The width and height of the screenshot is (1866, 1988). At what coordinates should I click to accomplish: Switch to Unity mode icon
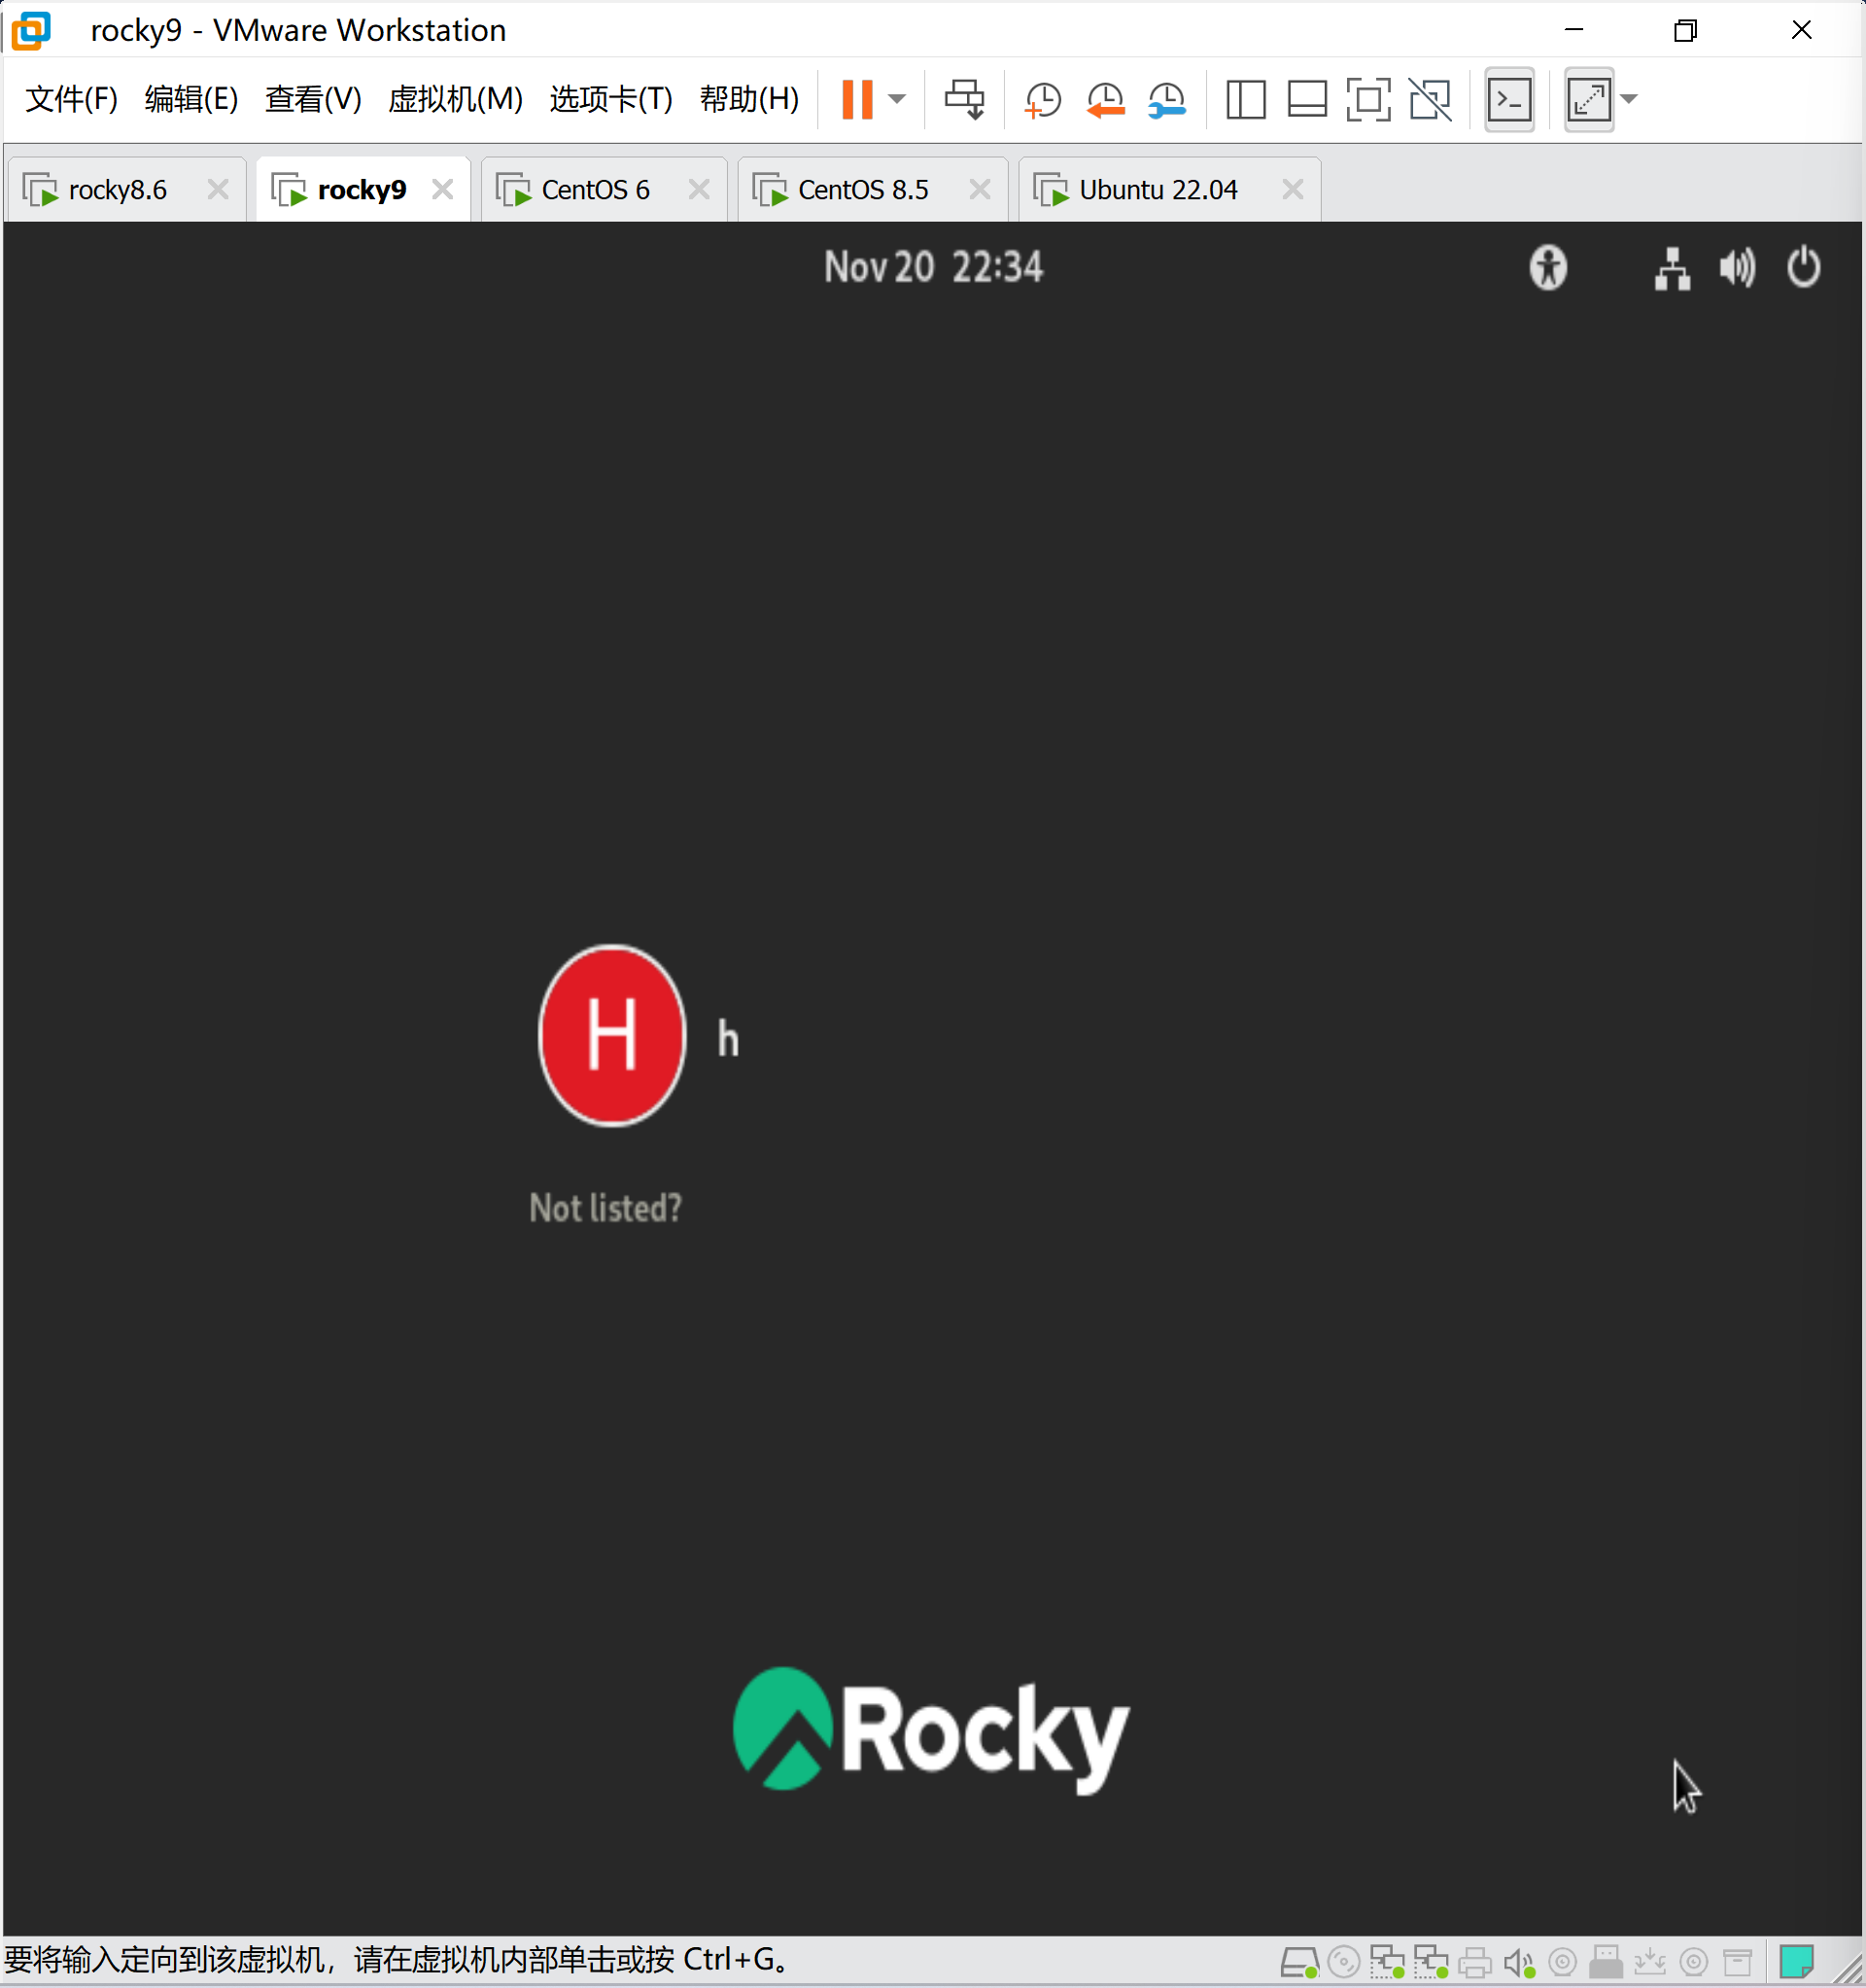(x=1430, y=99)
